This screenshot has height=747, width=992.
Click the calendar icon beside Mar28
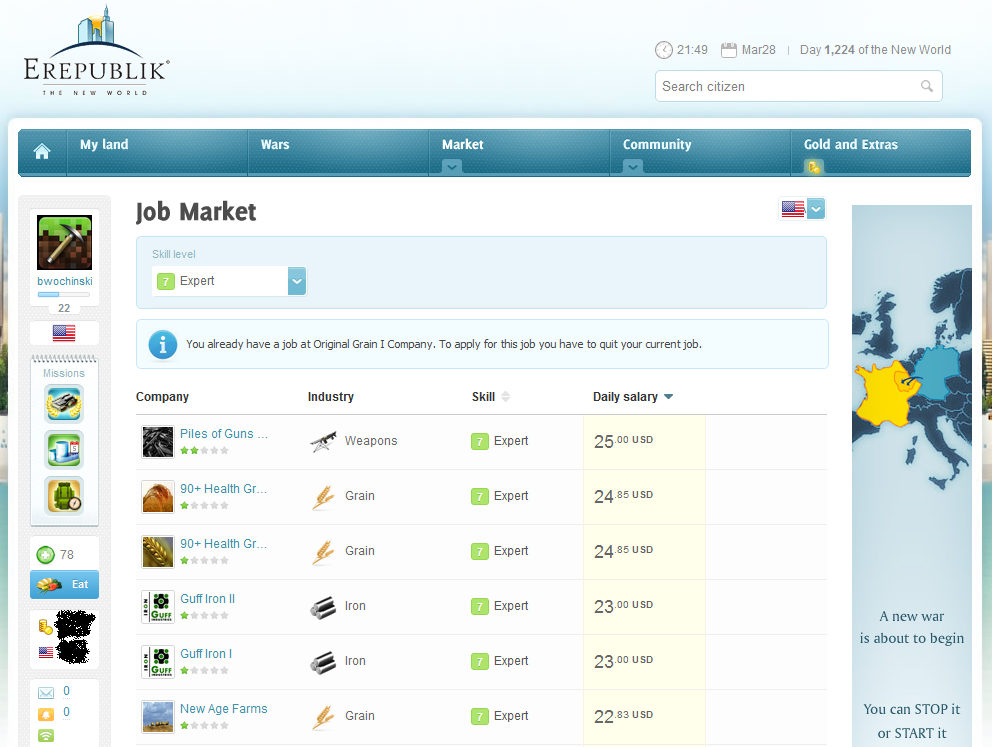click(x=729, y=50)
